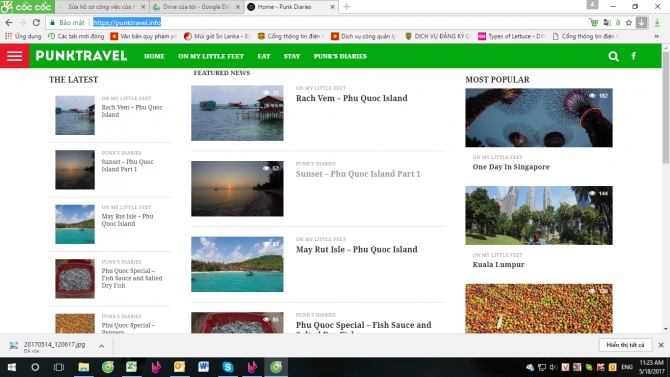Click the translate icon in address bar

[607, 23]
